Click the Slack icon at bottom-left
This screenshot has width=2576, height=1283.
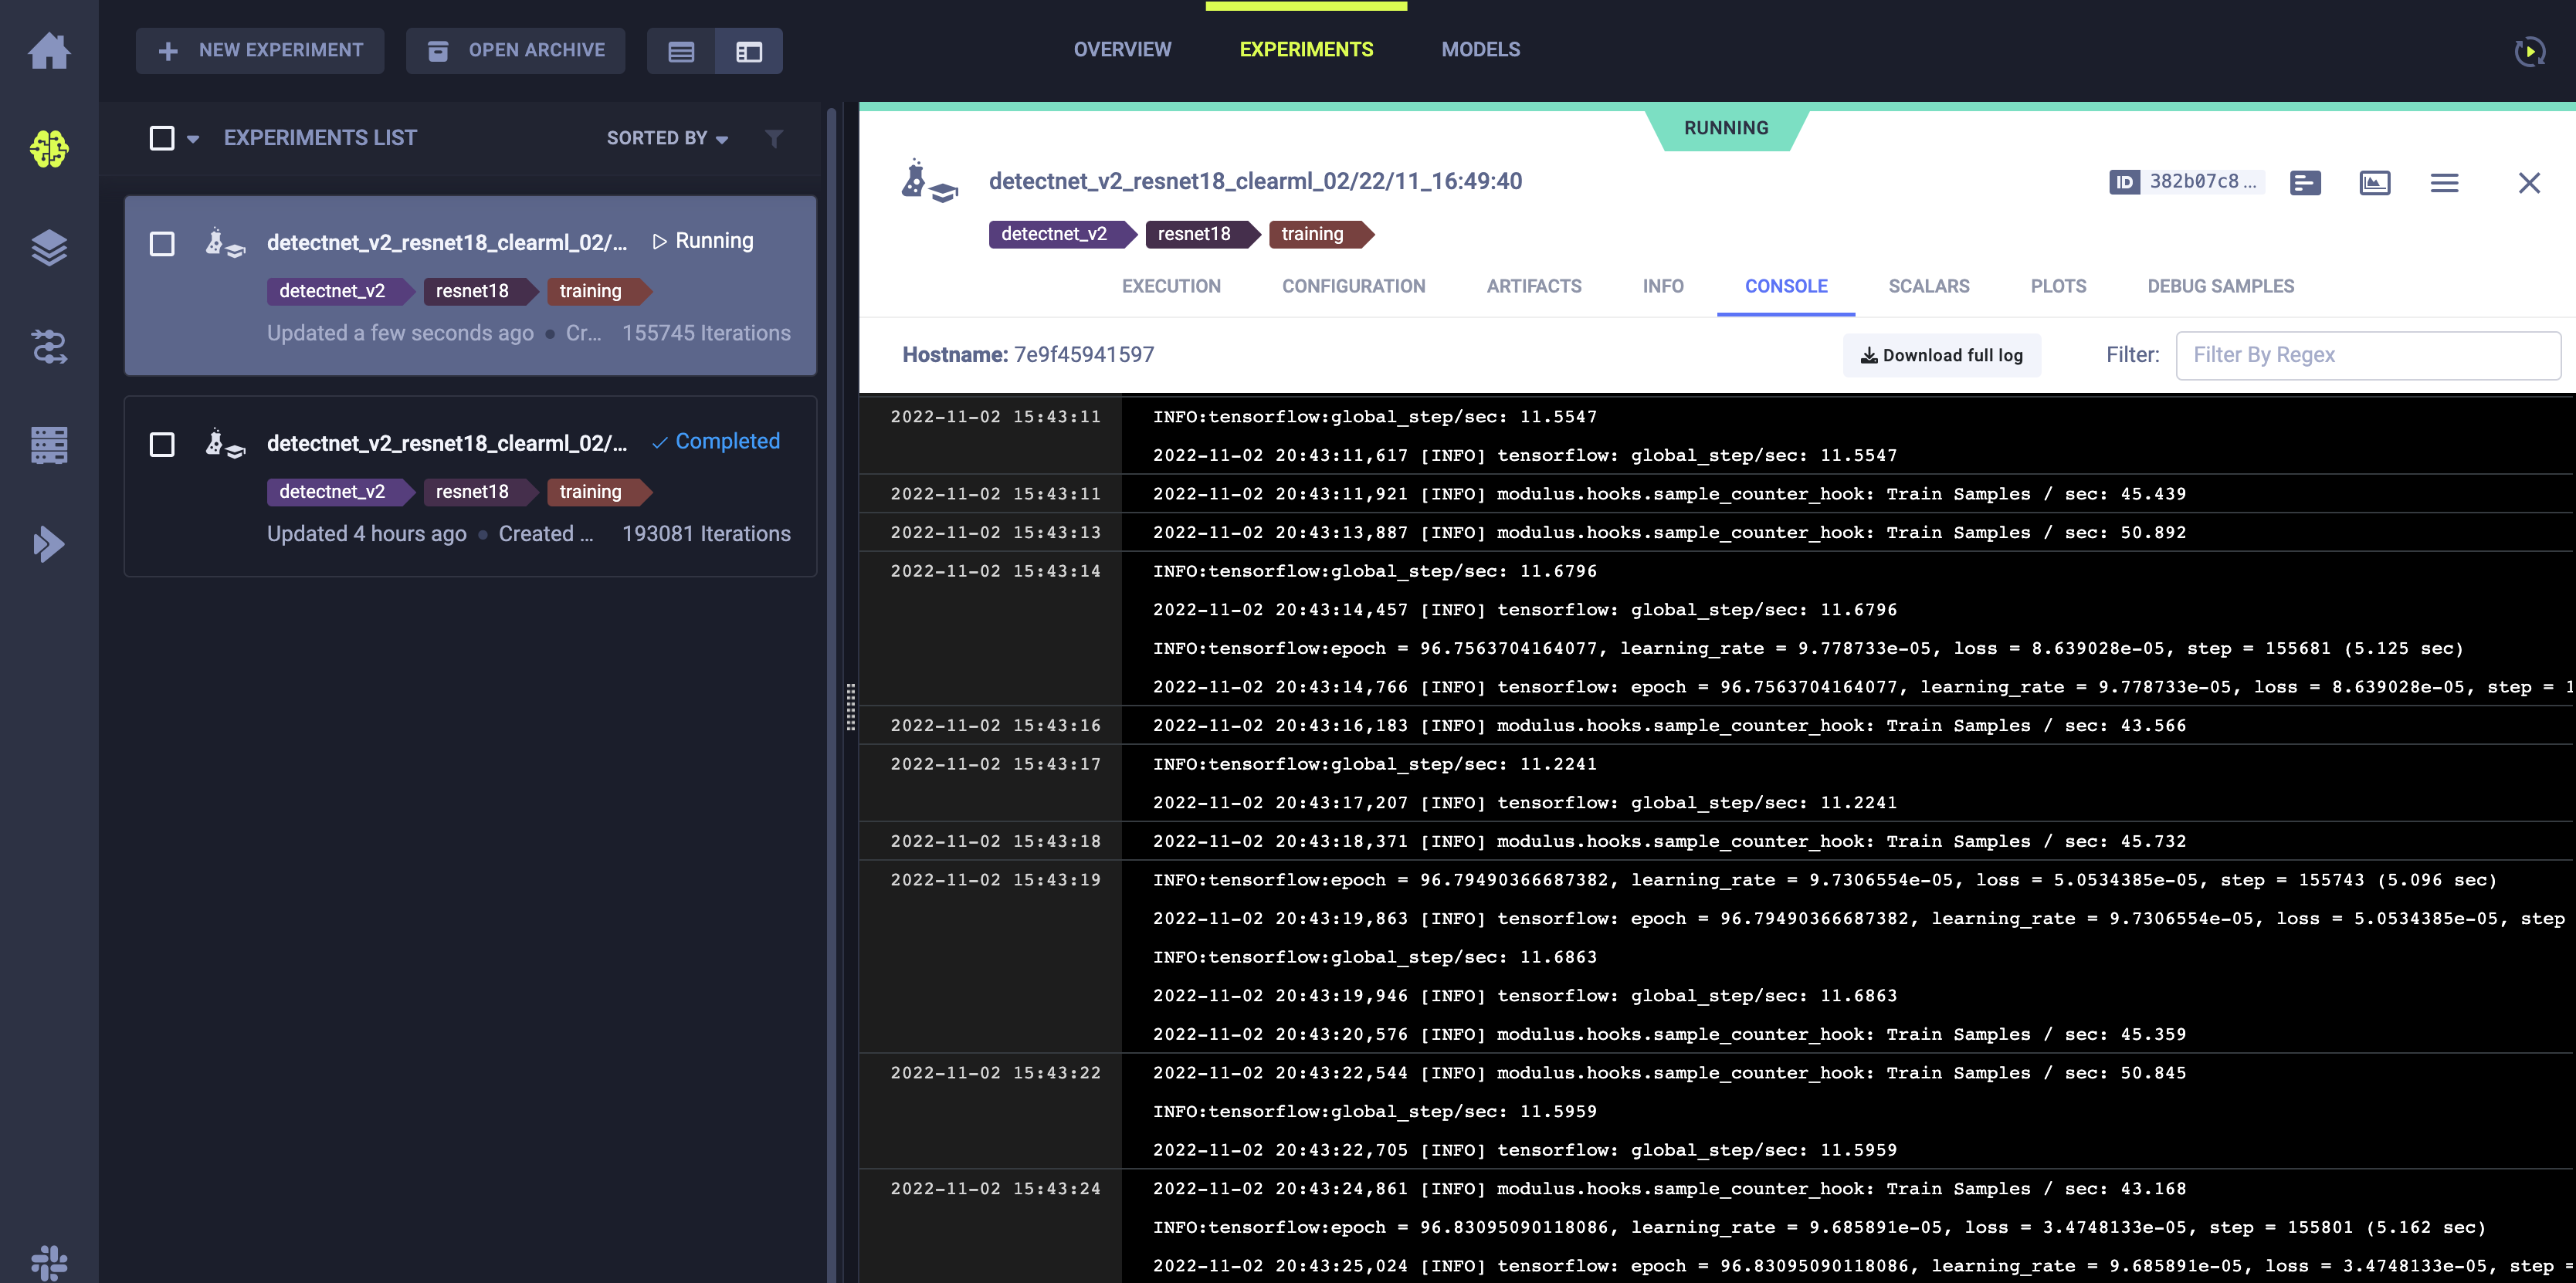(49, 1262)
